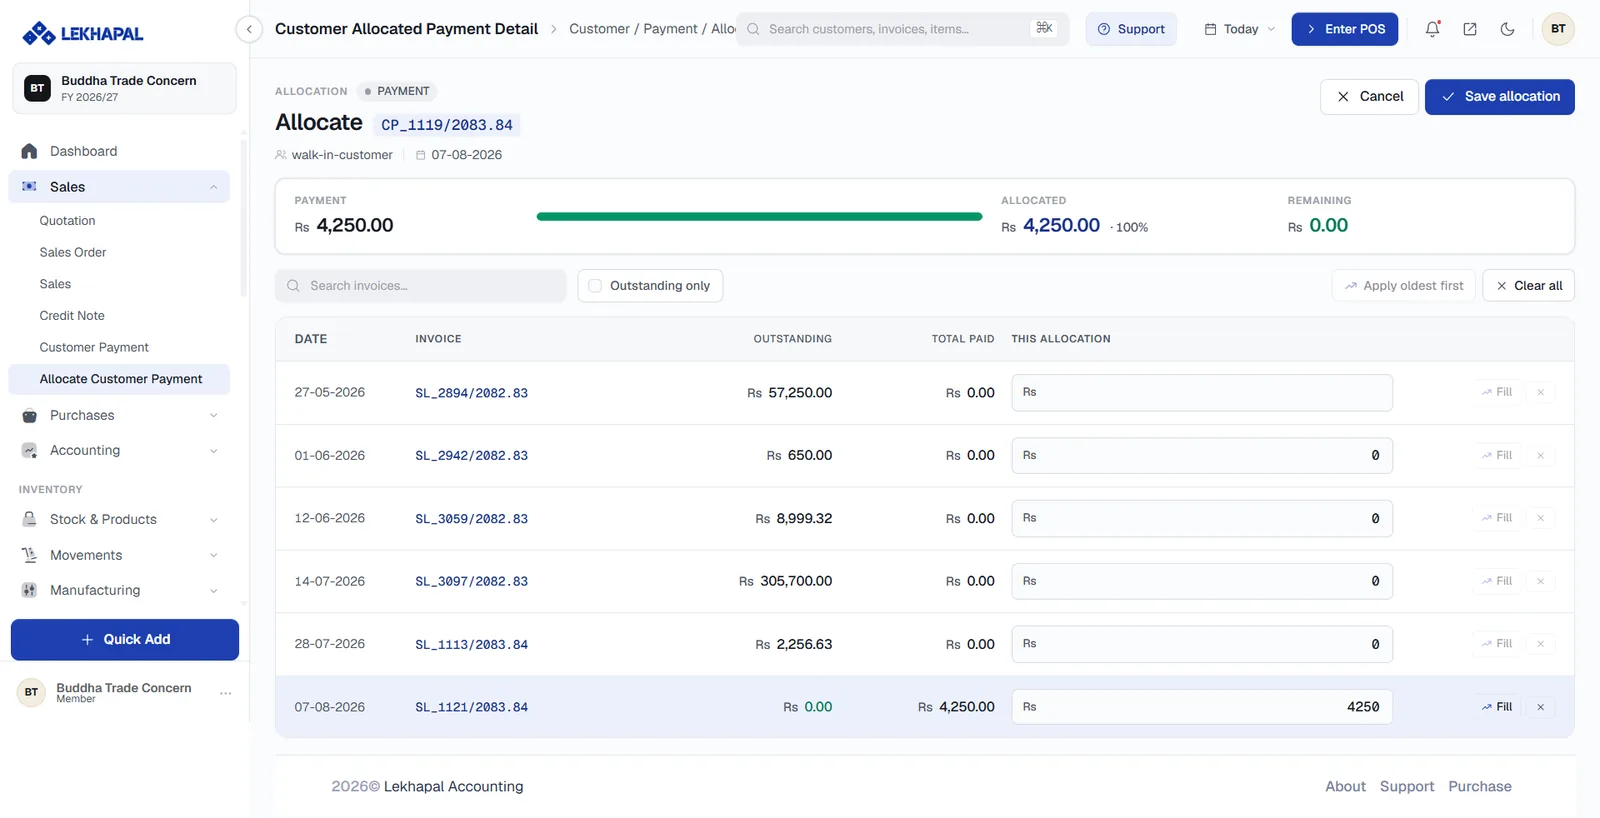Open the Today date dropdown
This screenshot has height=818, width=1600.
(1239, 29)
